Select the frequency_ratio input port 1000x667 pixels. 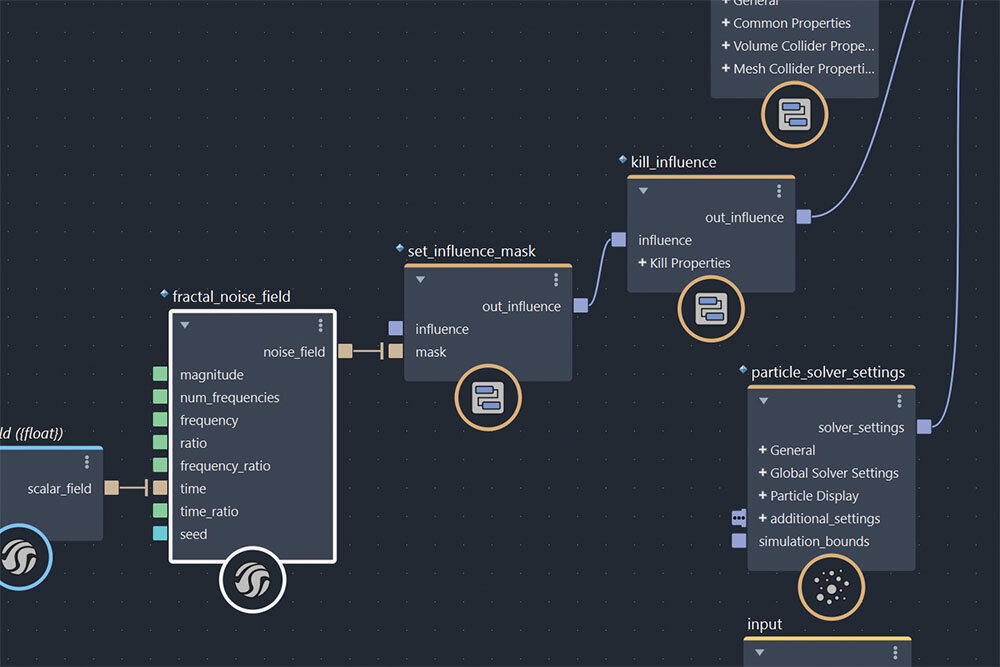coord(160,465)
